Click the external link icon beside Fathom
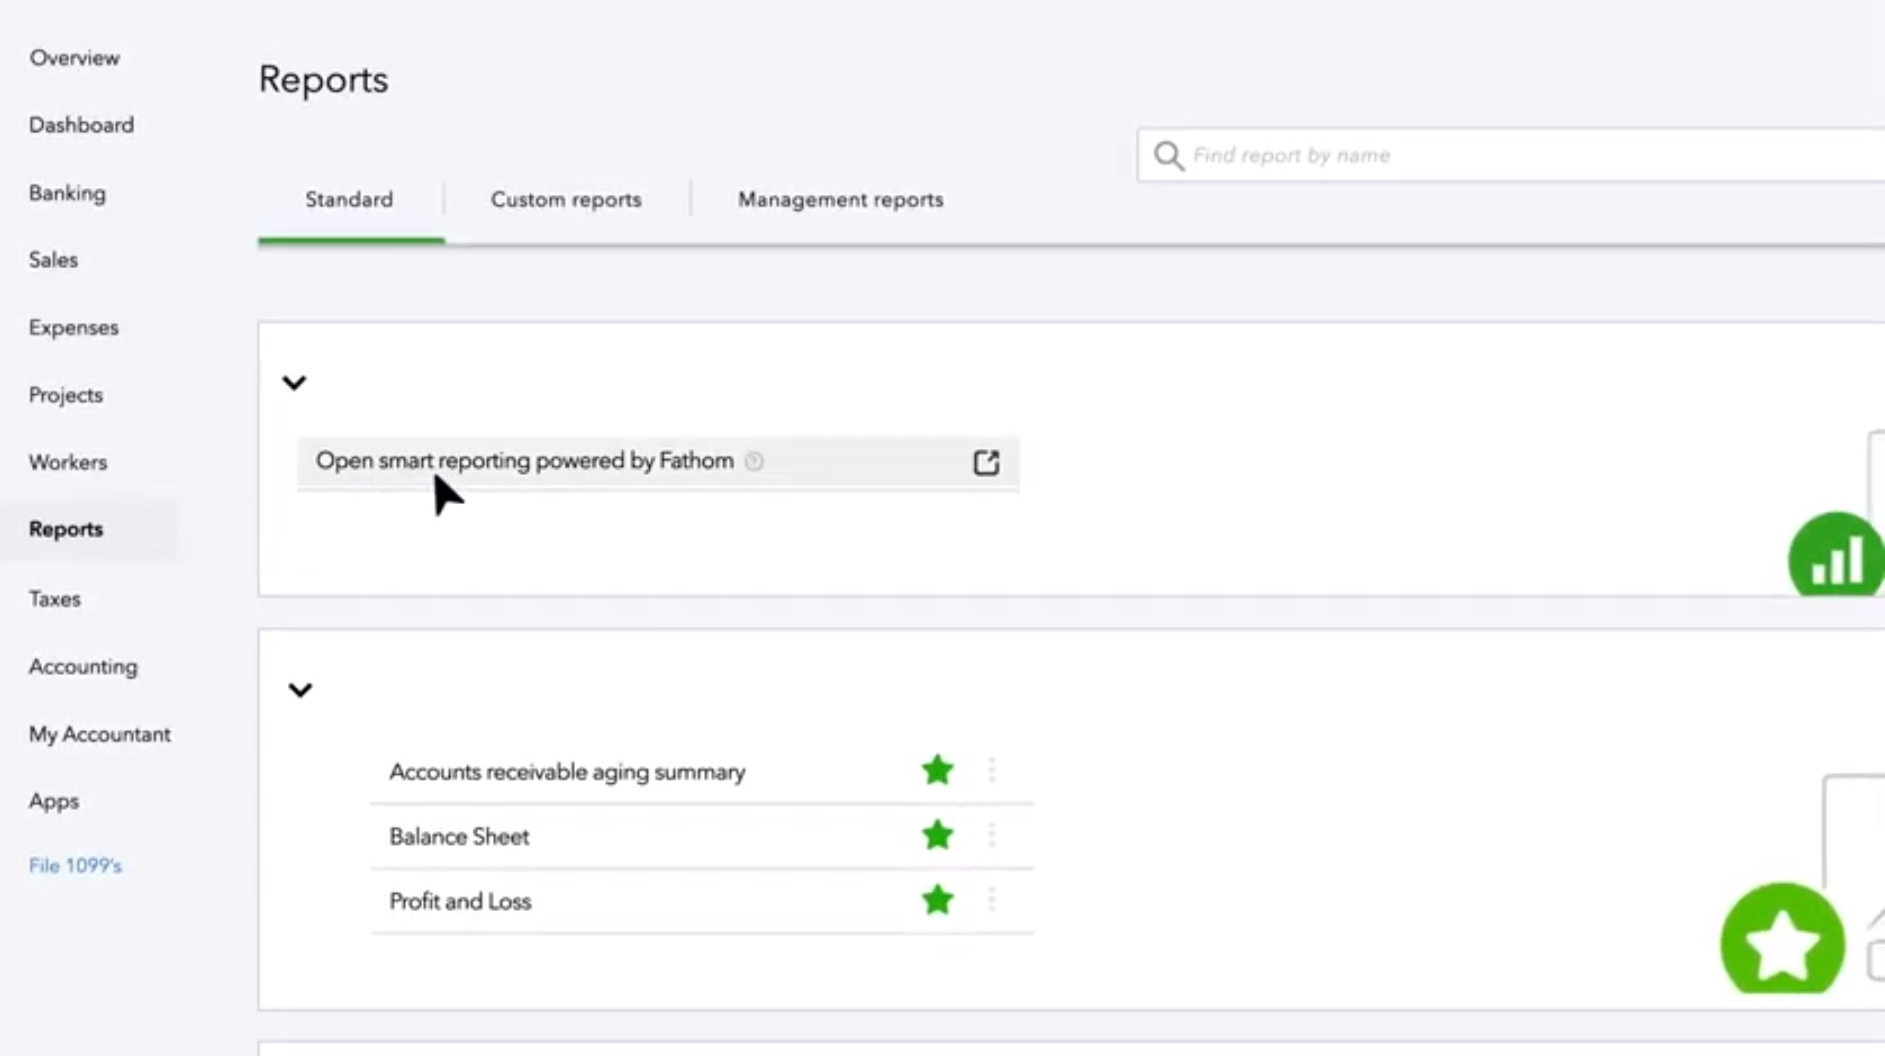The width and height of the screenshot is (1885, 1056). coord(986,462)
